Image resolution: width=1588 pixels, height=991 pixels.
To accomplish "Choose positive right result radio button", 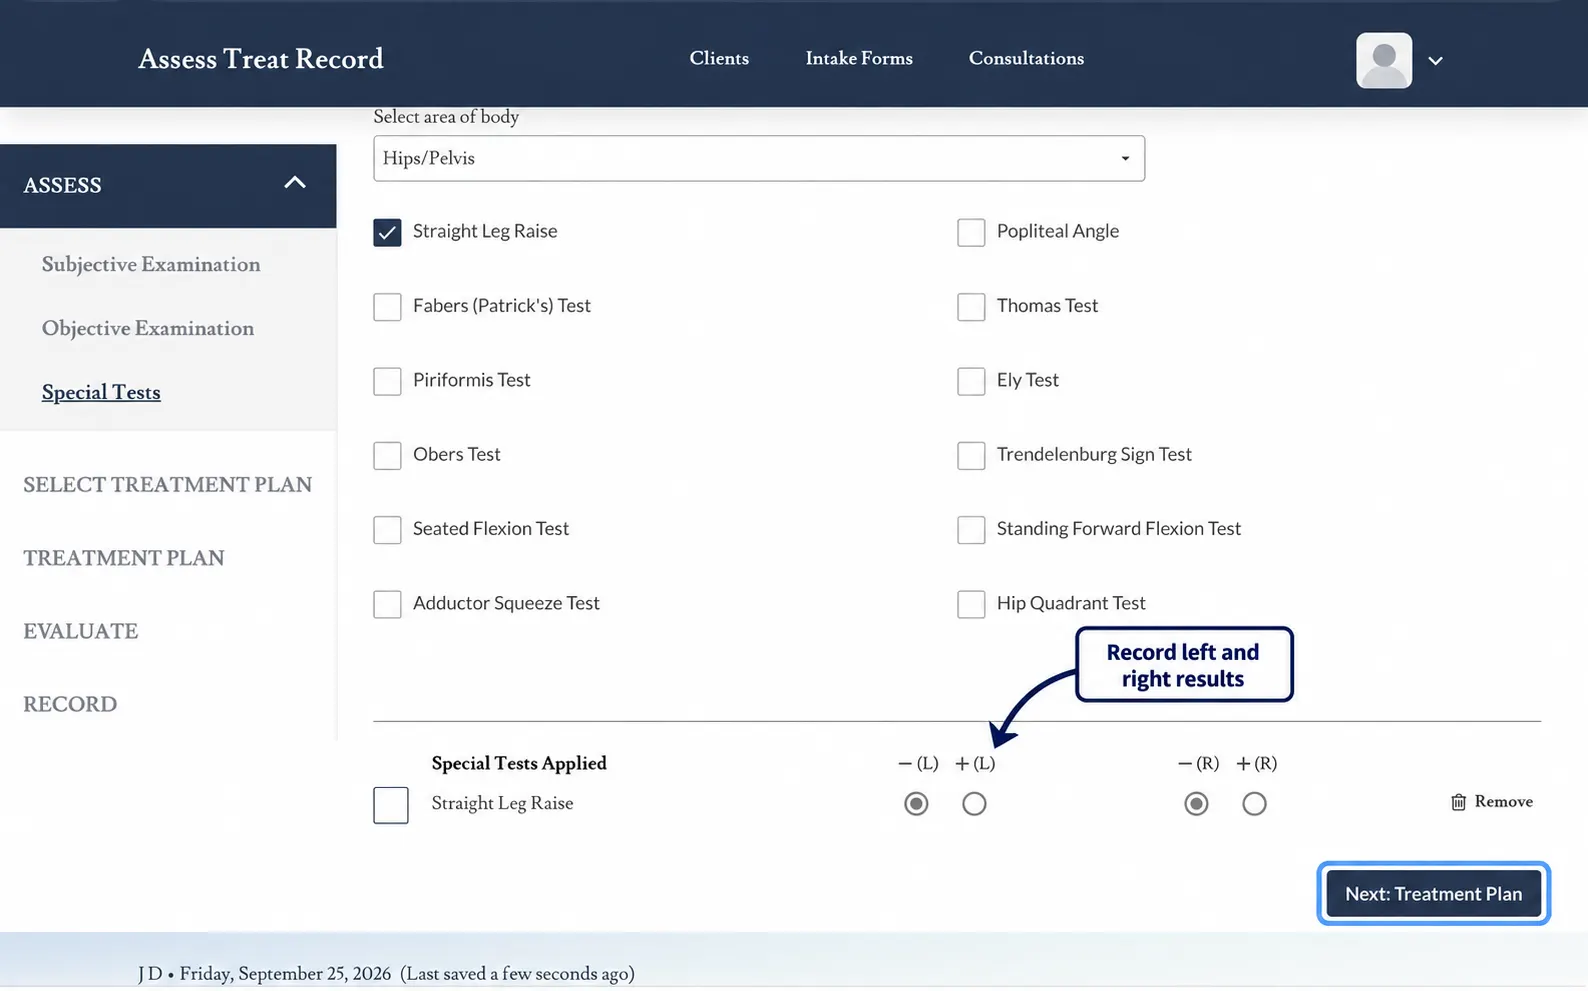I will (1254, 804).
